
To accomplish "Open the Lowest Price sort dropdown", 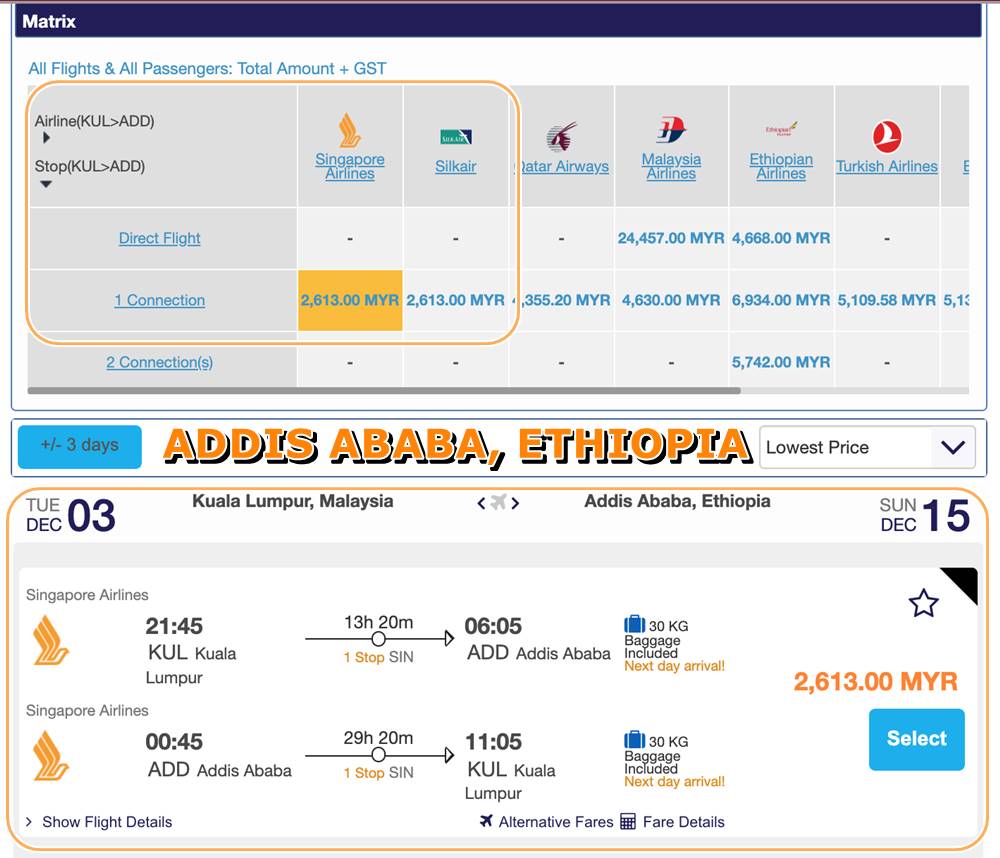I will 867,447.
